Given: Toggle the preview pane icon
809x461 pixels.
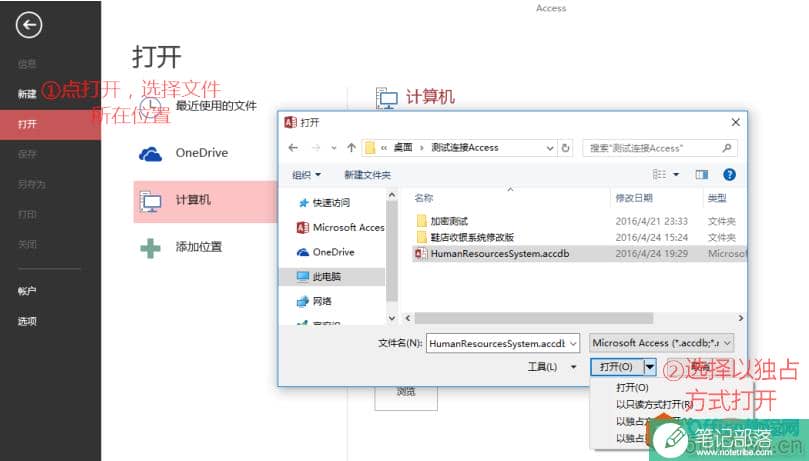Looking at the screenshot, I should pyautogui.click(x=702, y=175).
